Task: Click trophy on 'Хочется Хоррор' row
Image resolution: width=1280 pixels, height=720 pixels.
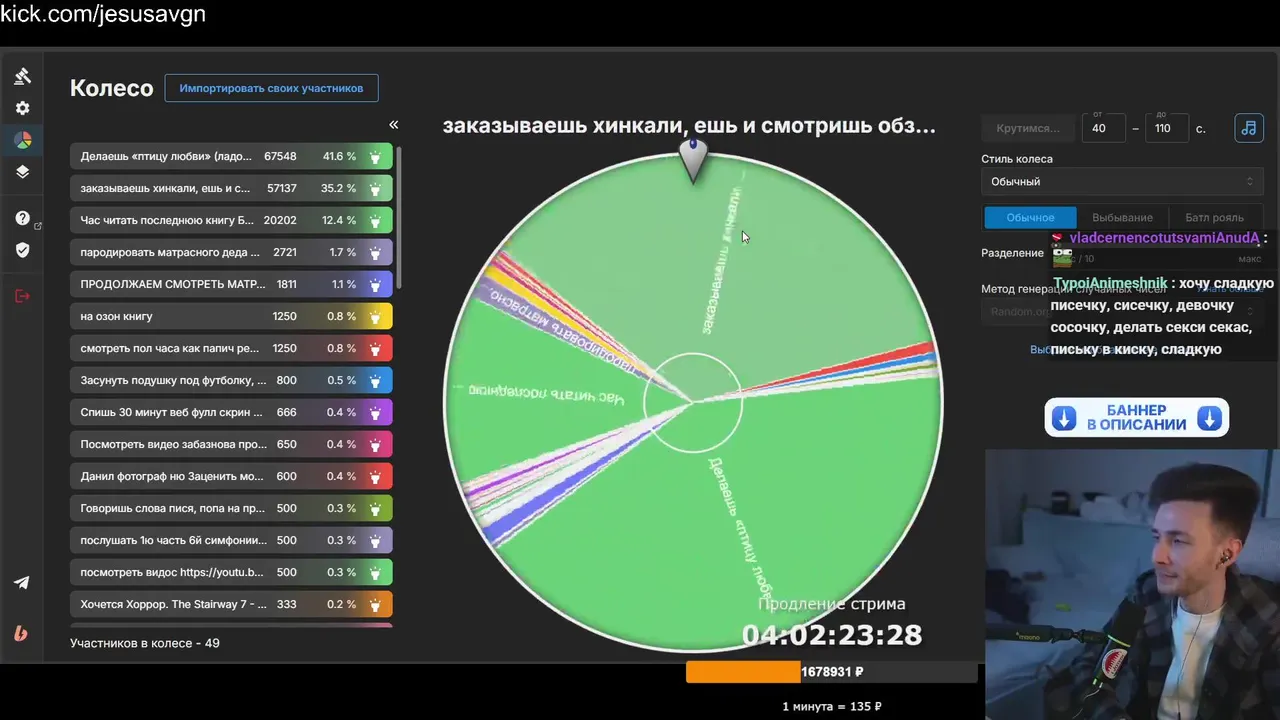Action: [x=375, y=605]
